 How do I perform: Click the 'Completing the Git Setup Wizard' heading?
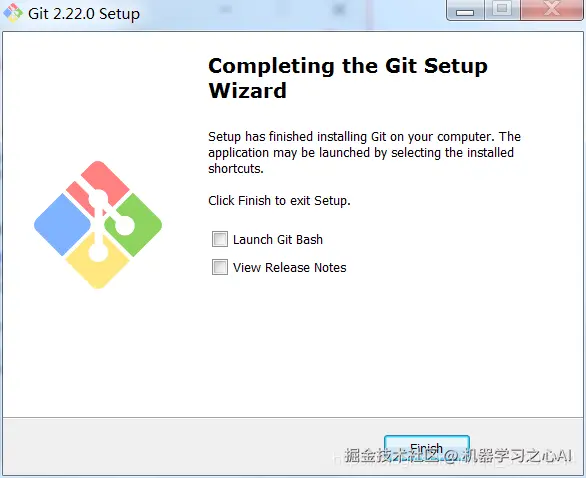pos(348,78)
